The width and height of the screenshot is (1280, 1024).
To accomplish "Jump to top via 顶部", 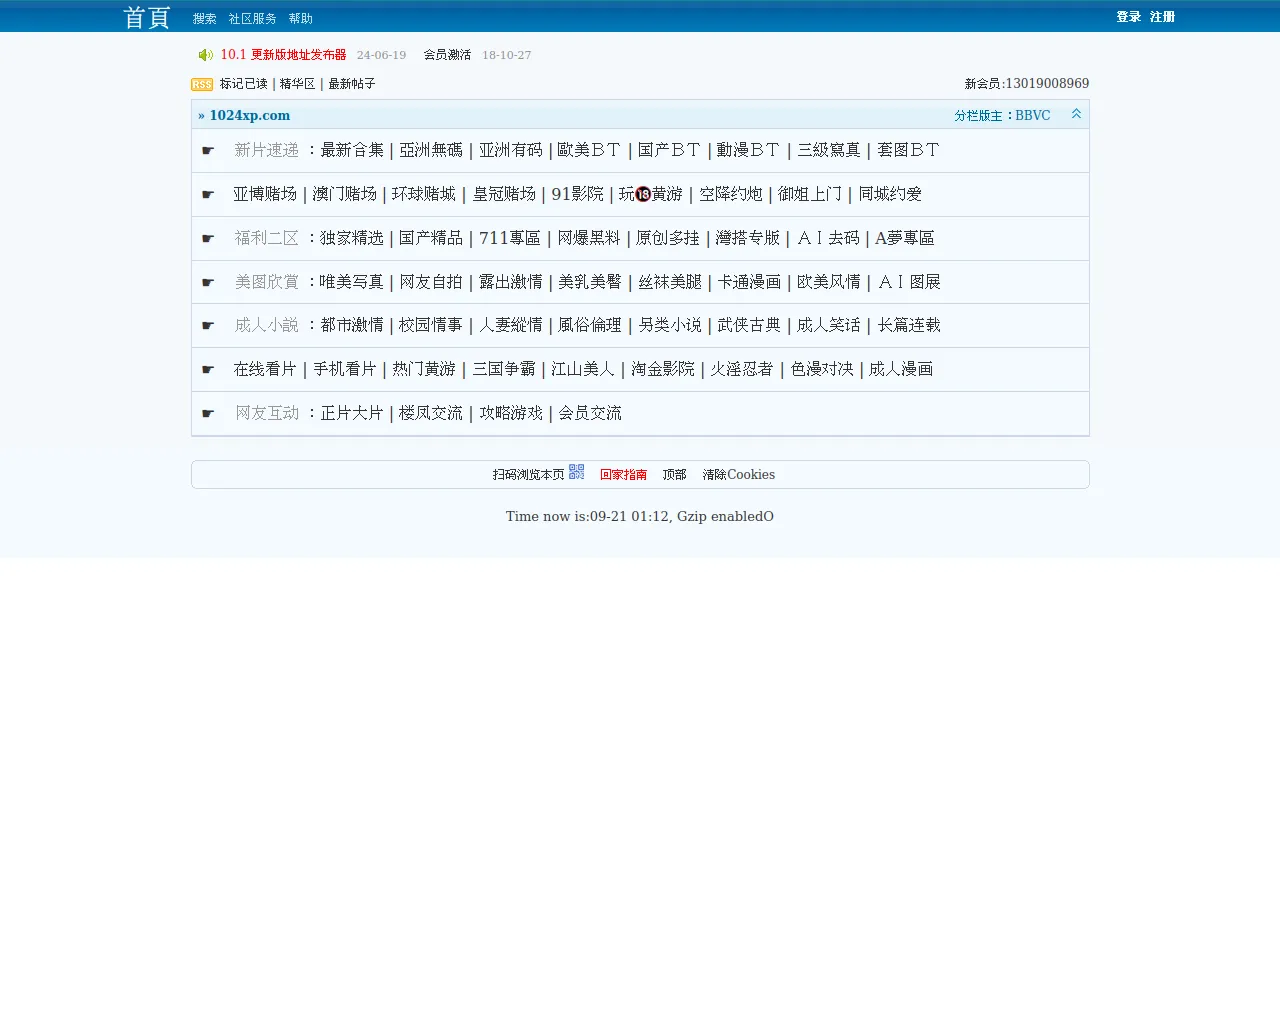I will click(674, 475).
